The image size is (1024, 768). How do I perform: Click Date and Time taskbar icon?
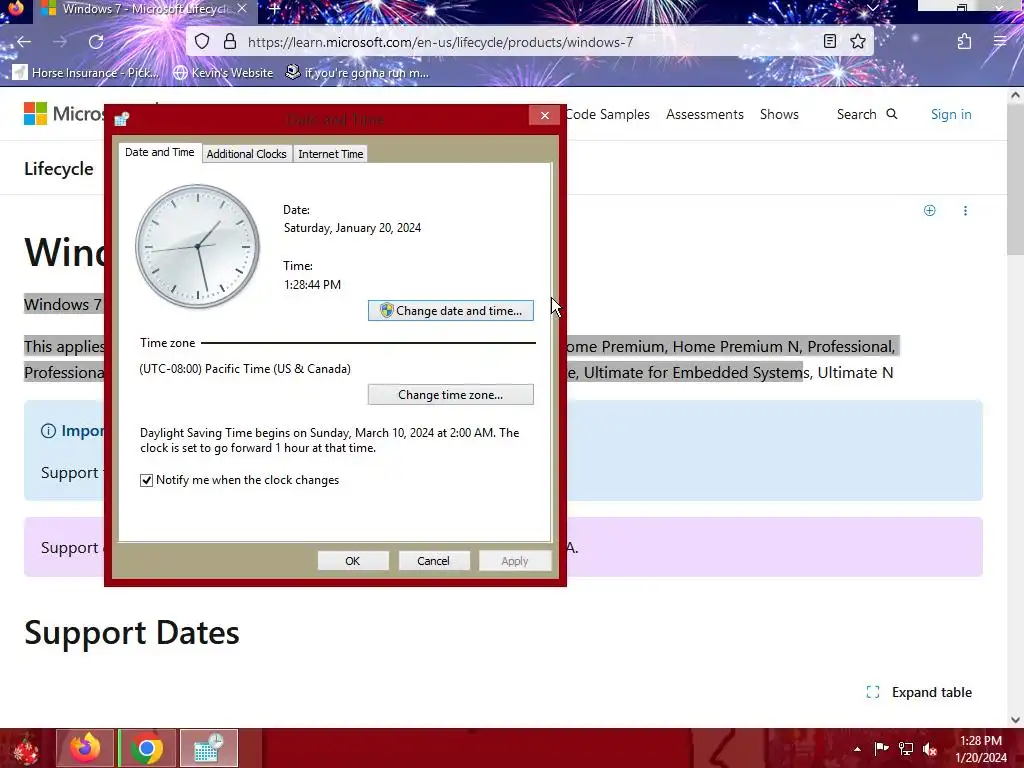click(209, 748)
